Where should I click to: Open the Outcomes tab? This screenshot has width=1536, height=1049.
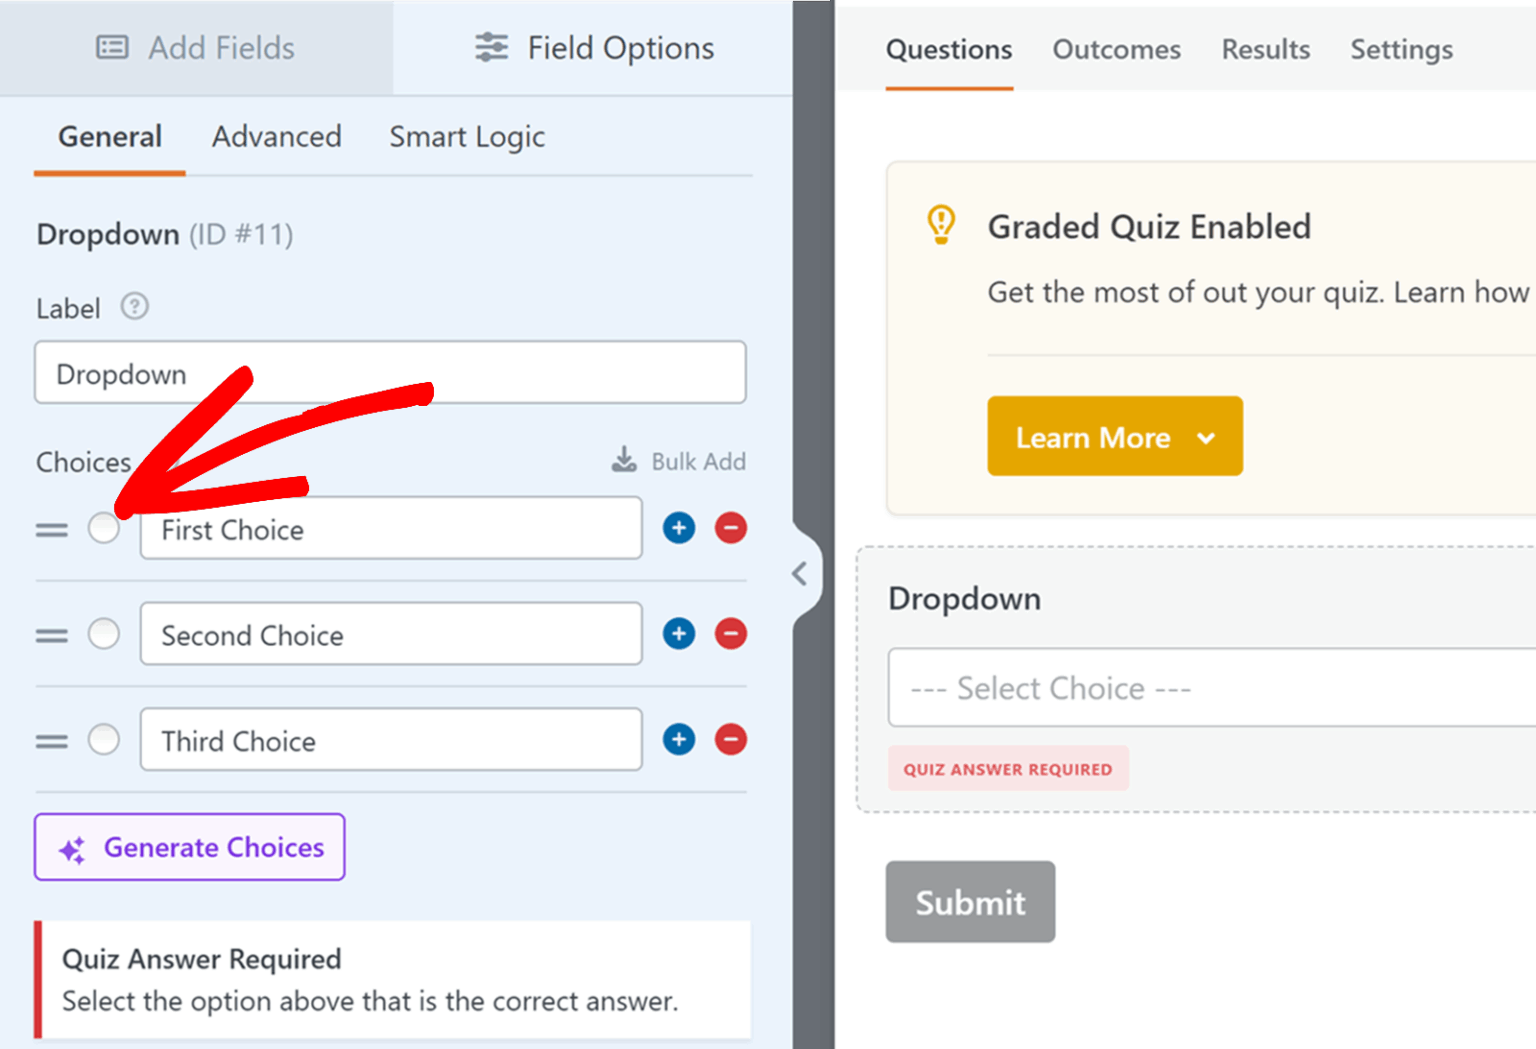coord(1116,49)
